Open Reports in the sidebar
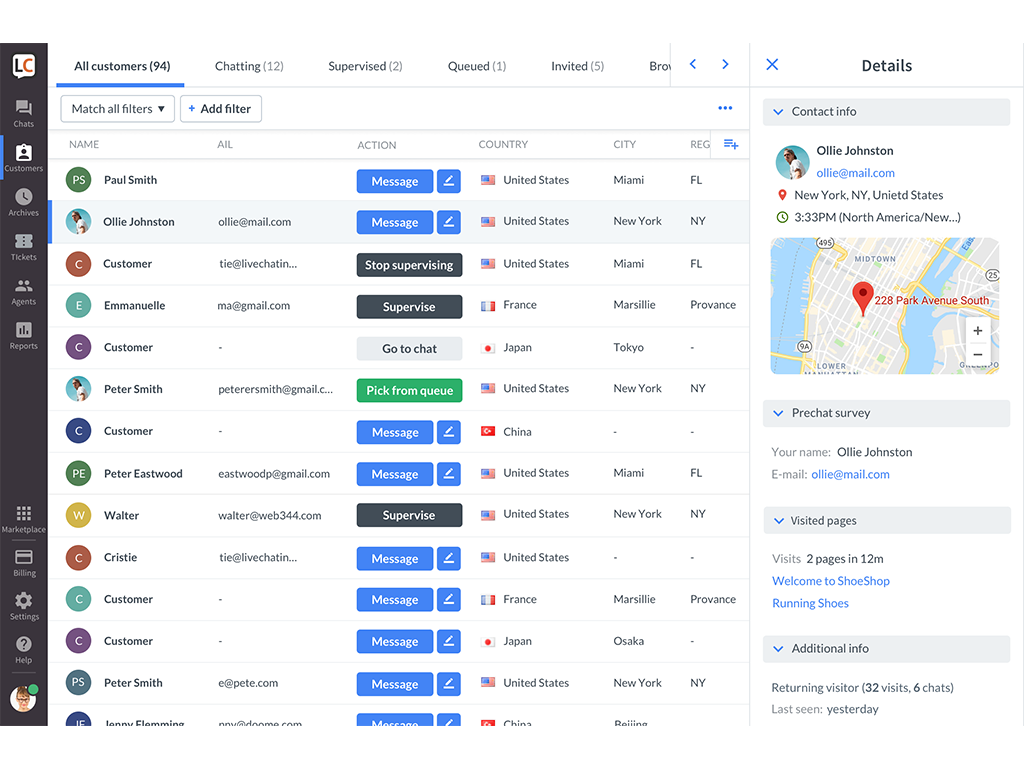The image size is (1024, 768). 23,335
